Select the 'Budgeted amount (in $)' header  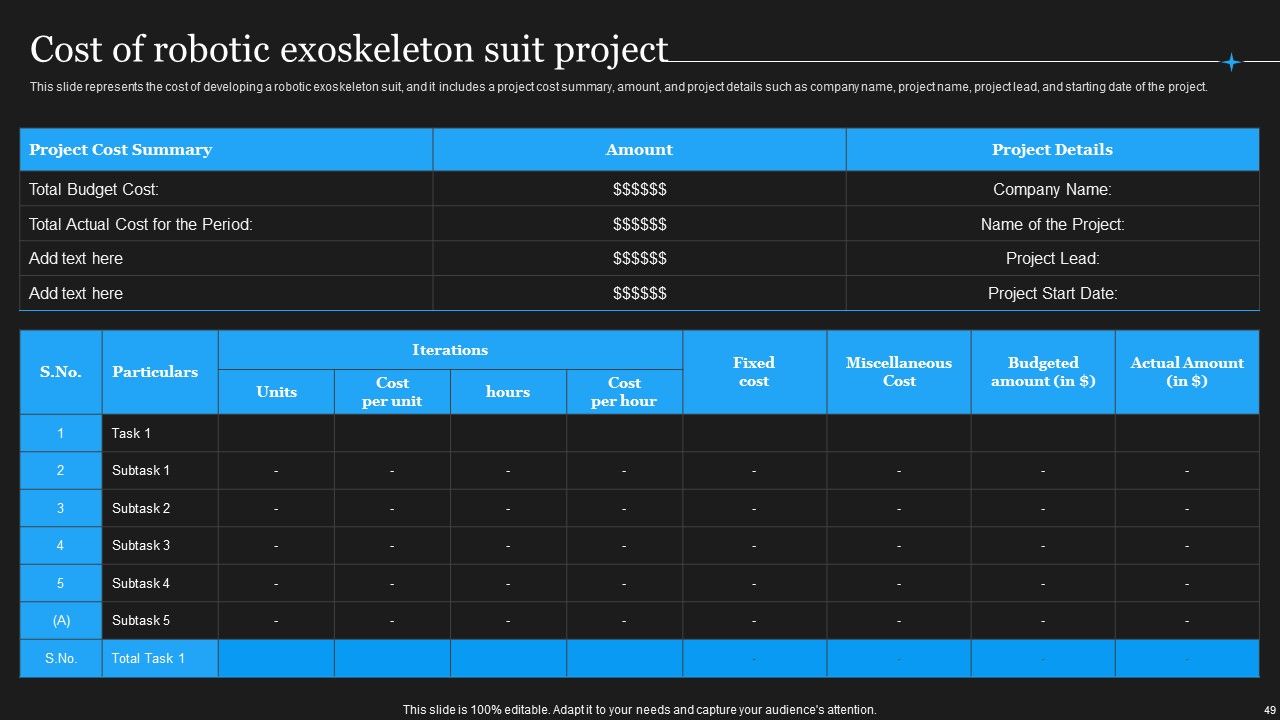(1043, 372)
